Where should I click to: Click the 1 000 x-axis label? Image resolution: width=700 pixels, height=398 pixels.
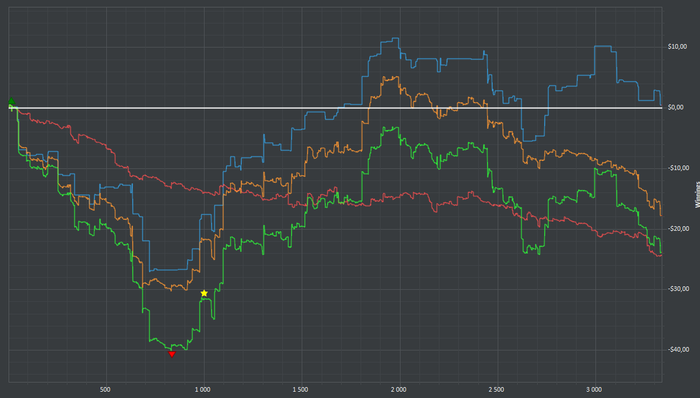[202, 390]
